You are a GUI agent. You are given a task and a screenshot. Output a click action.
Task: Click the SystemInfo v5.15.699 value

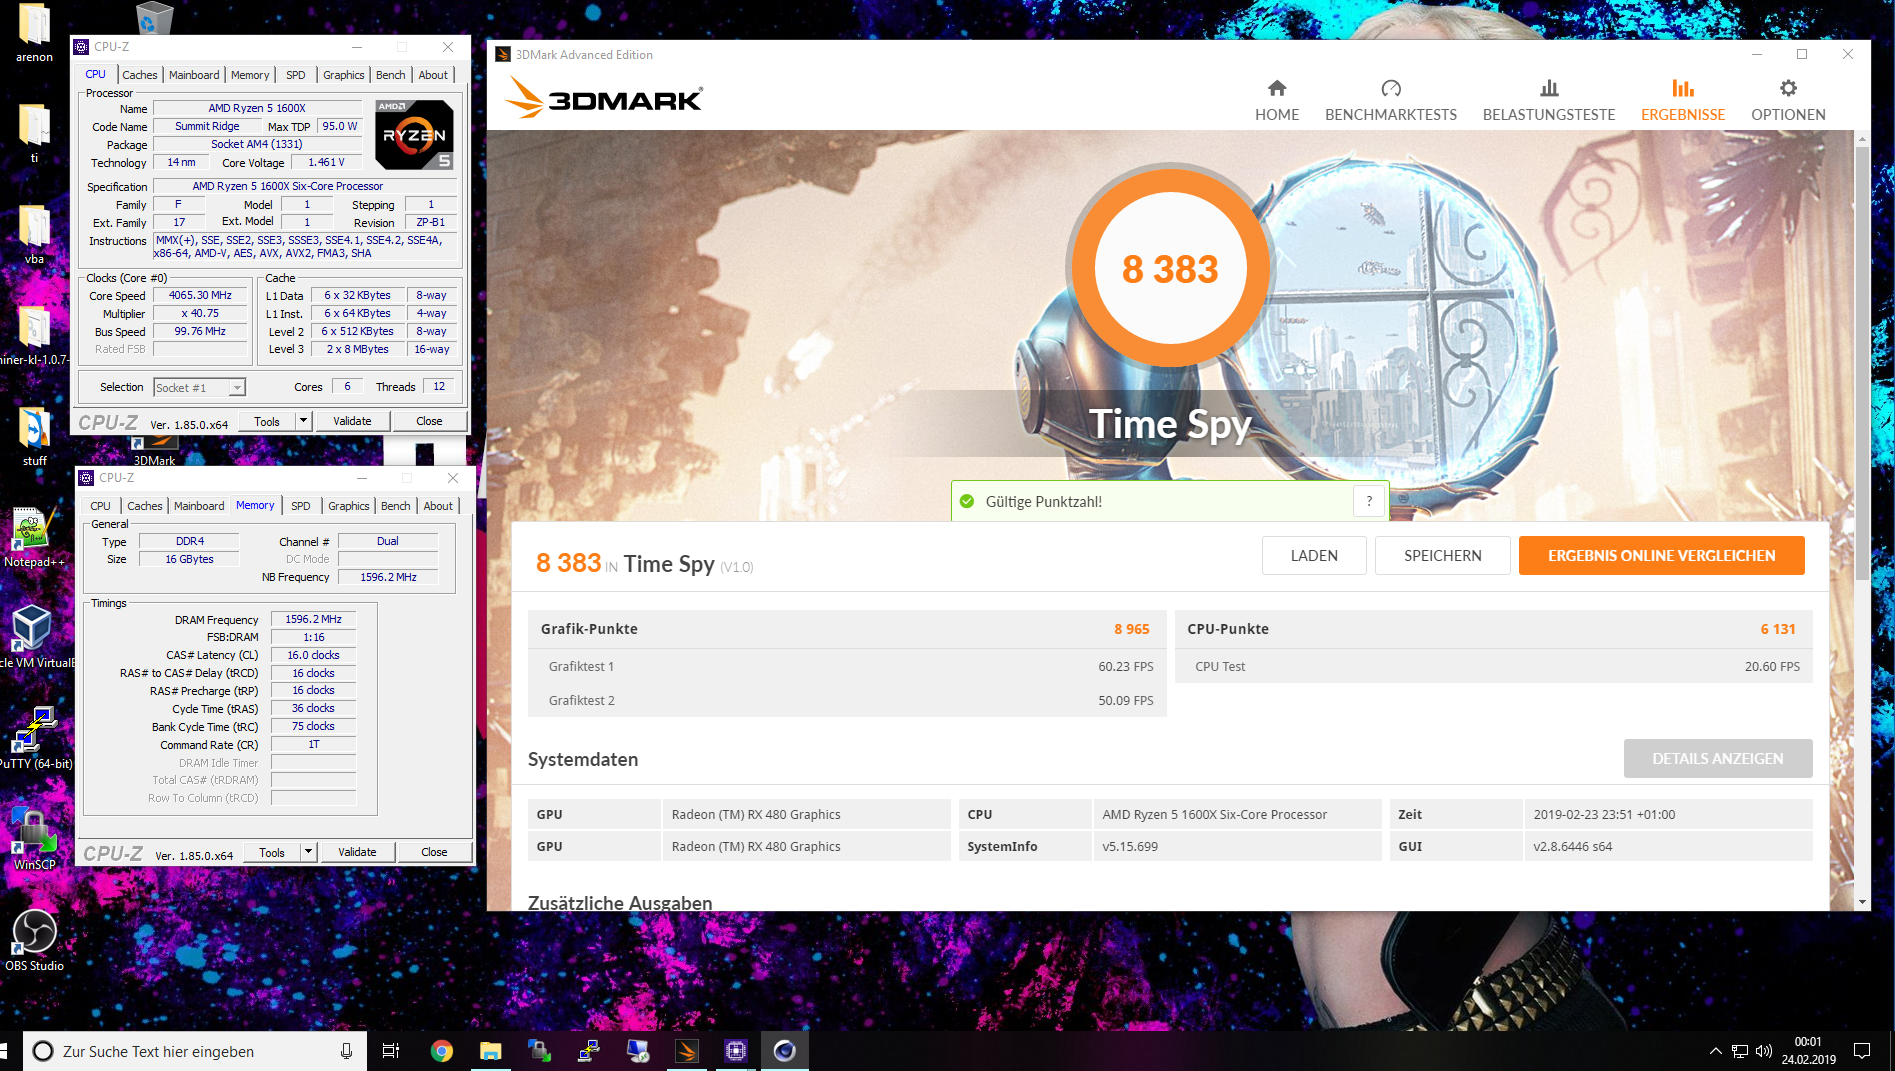1130,846
